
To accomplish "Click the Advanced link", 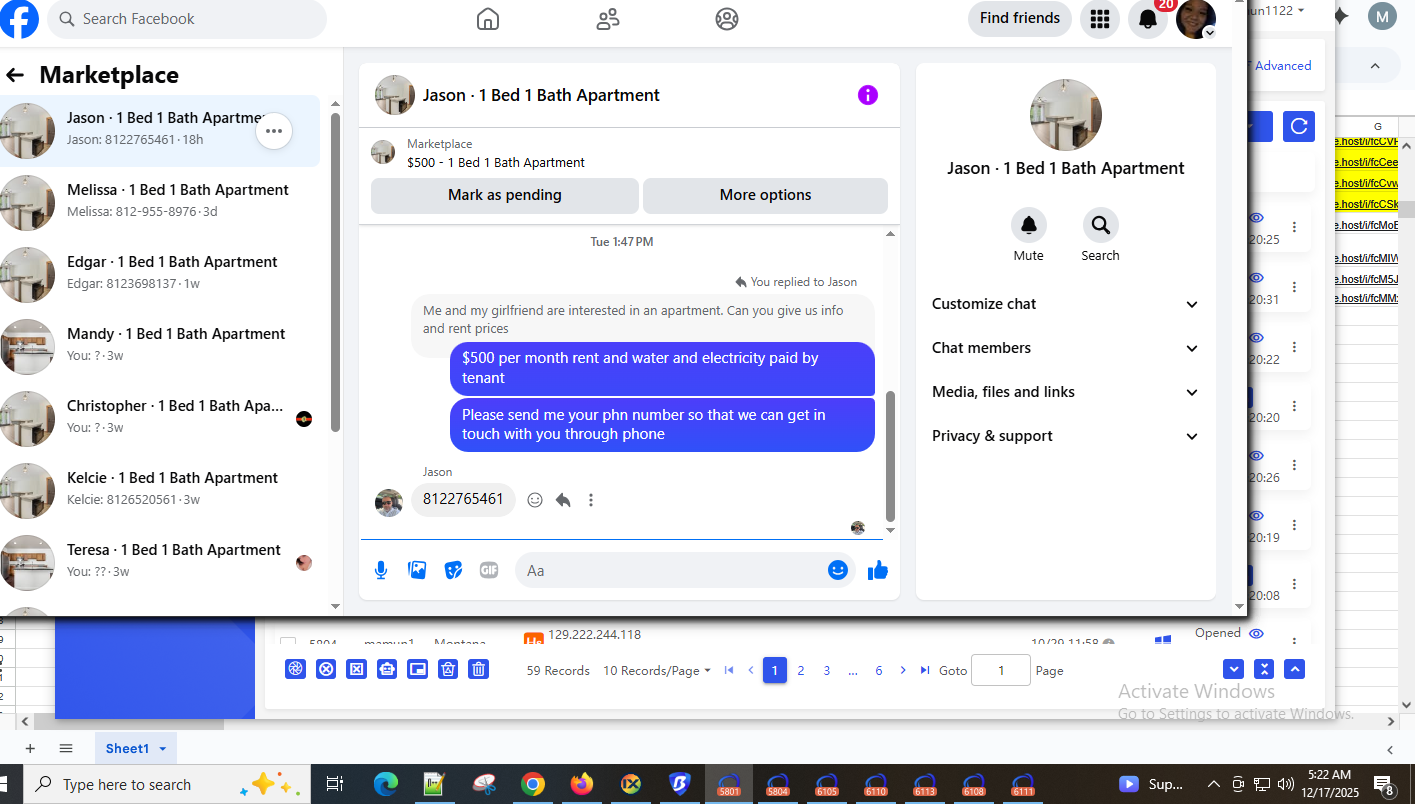I will 1283,66.
